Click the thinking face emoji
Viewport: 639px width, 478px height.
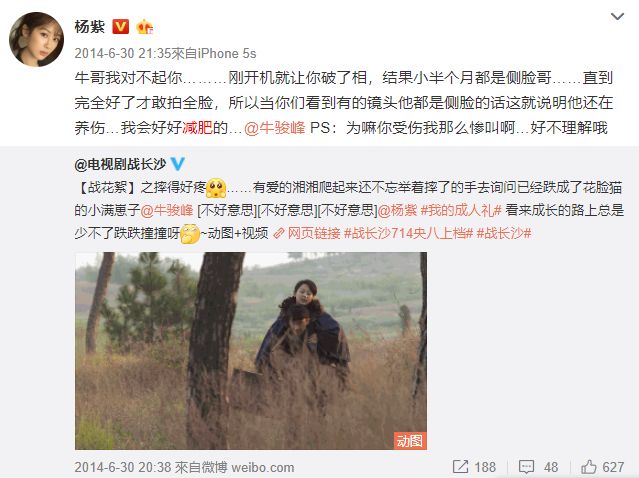[x=190, y=233]
